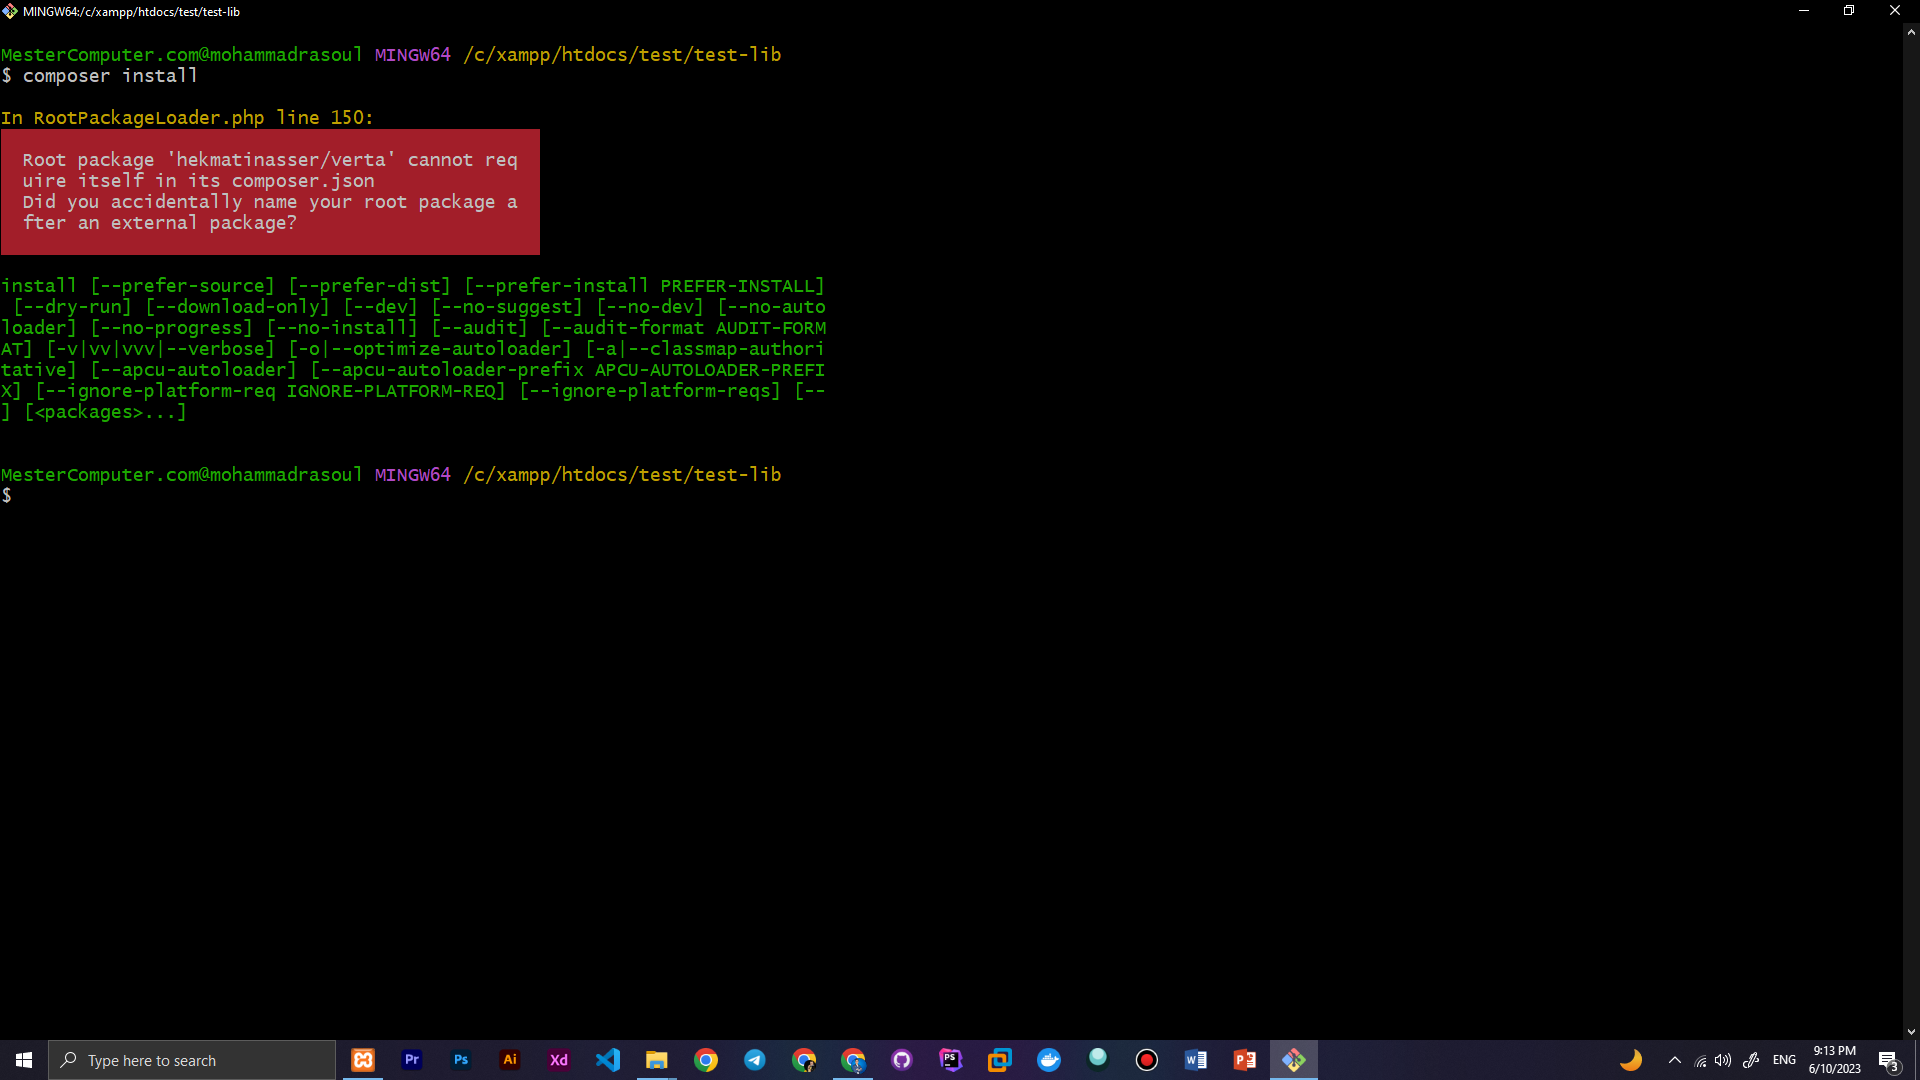Click the 'In RootPackageLoader.php line 150:' text
This screenshot has height=1080, width=1920.
click(x=187, y=118)
